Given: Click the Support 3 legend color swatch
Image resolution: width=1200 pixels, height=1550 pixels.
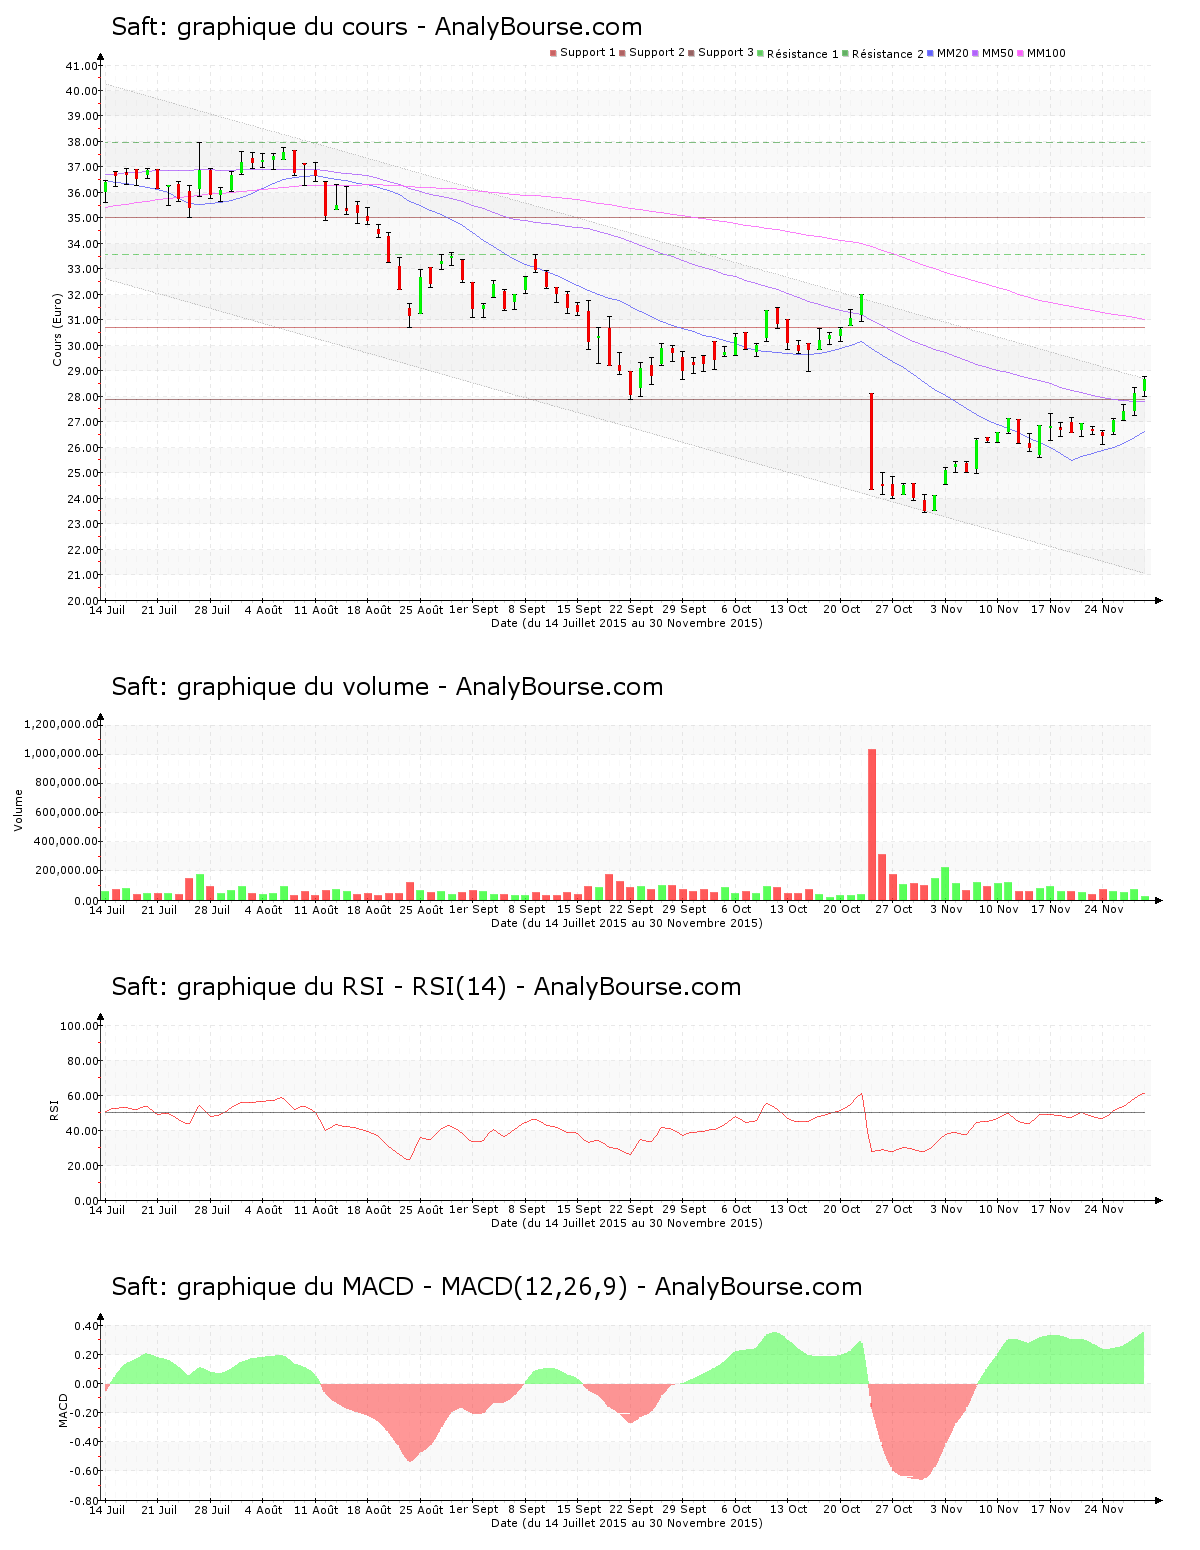Looking at the screenshot, I should pos(691,53).
